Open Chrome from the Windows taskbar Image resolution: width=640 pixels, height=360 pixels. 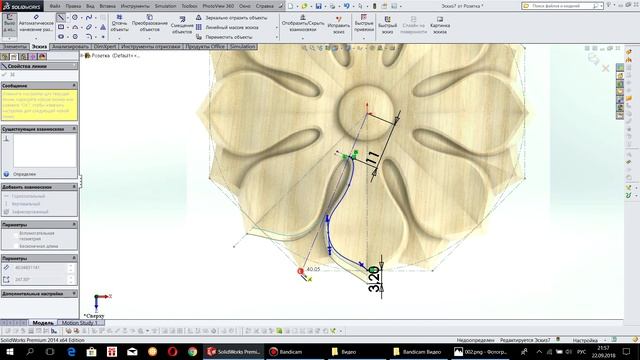point(193,351)
